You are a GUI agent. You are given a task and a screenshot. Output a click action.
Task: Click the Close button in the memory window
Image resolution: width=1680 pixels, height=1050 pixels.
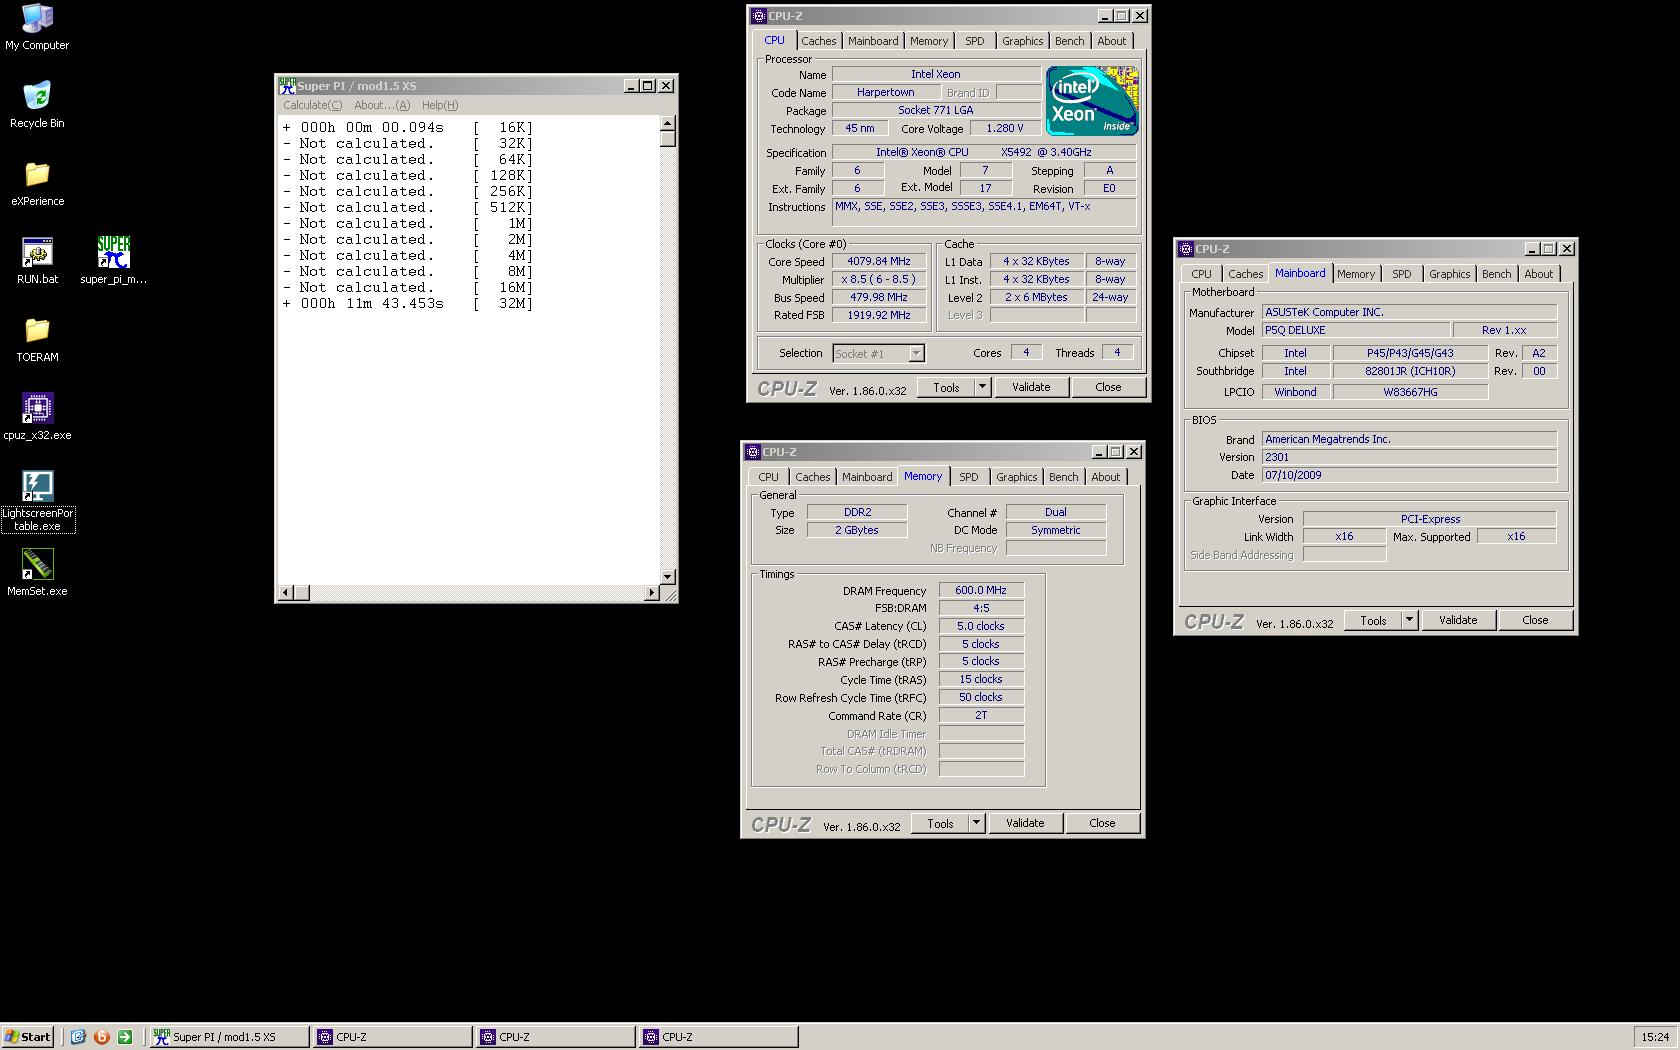1102,823
